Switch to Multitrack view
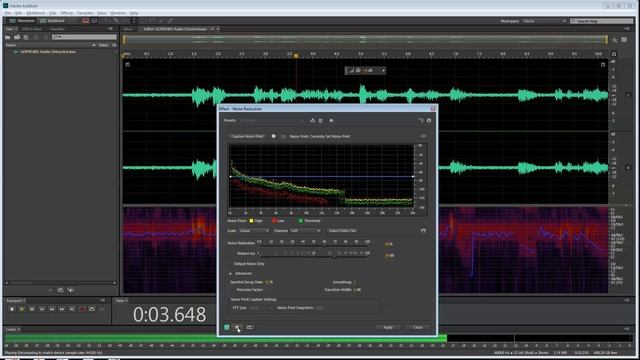The image size is (640, 360). tap(52, 20)
